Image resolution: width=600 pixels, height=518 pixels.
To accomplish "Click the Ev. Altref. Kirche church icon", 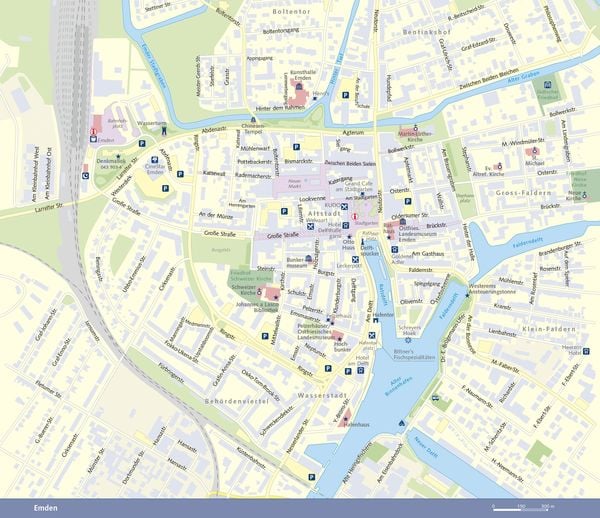I will pos(499,166).
